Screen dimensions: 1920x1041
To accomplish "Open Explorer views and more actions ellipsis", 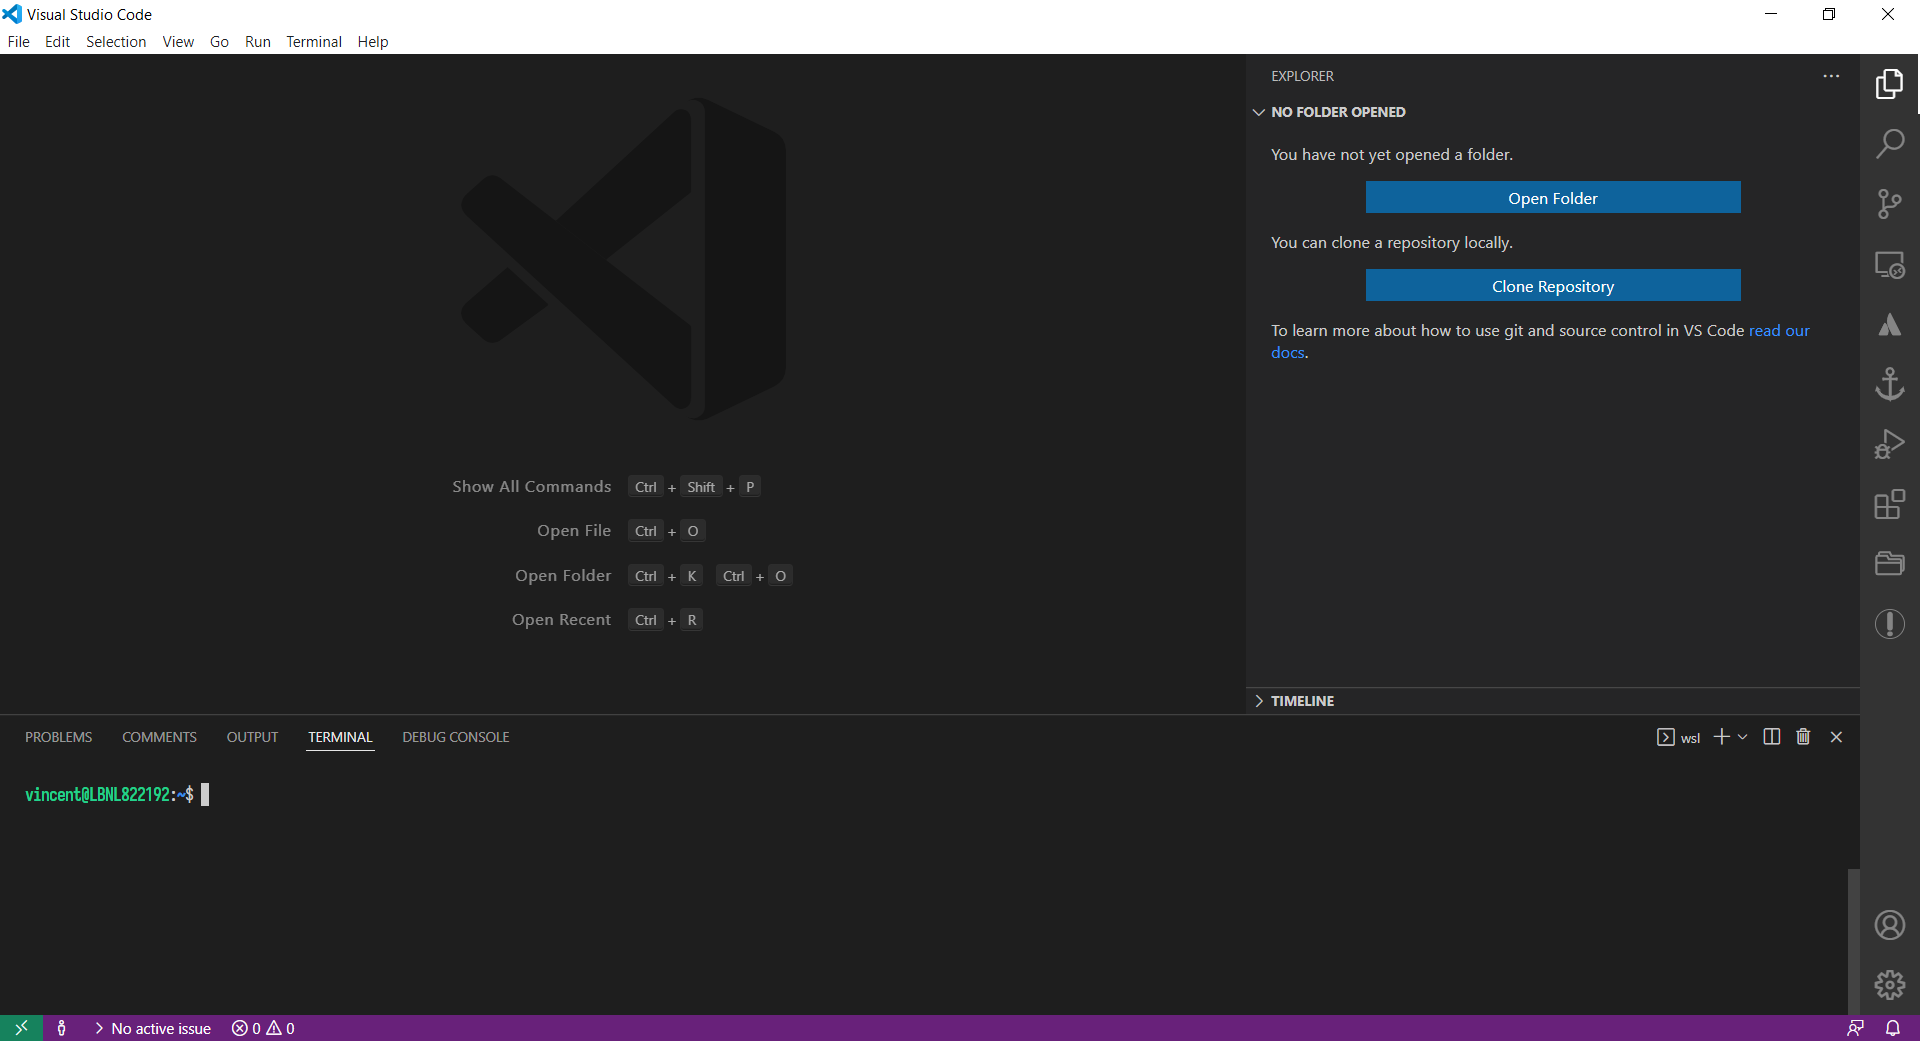I will [1831, 76].
